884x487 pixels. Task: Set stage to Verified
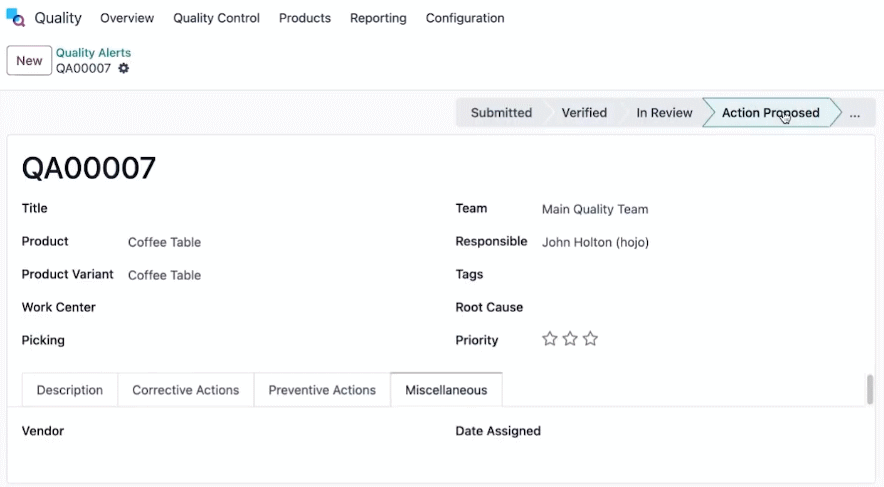584,113
